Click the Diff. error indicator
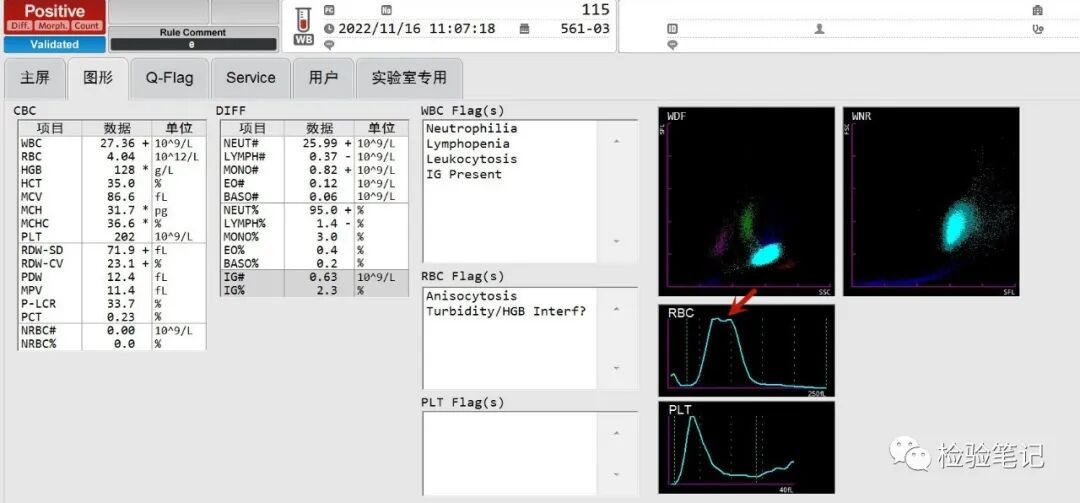1080x503 pixels. click(x=19, y=26)
